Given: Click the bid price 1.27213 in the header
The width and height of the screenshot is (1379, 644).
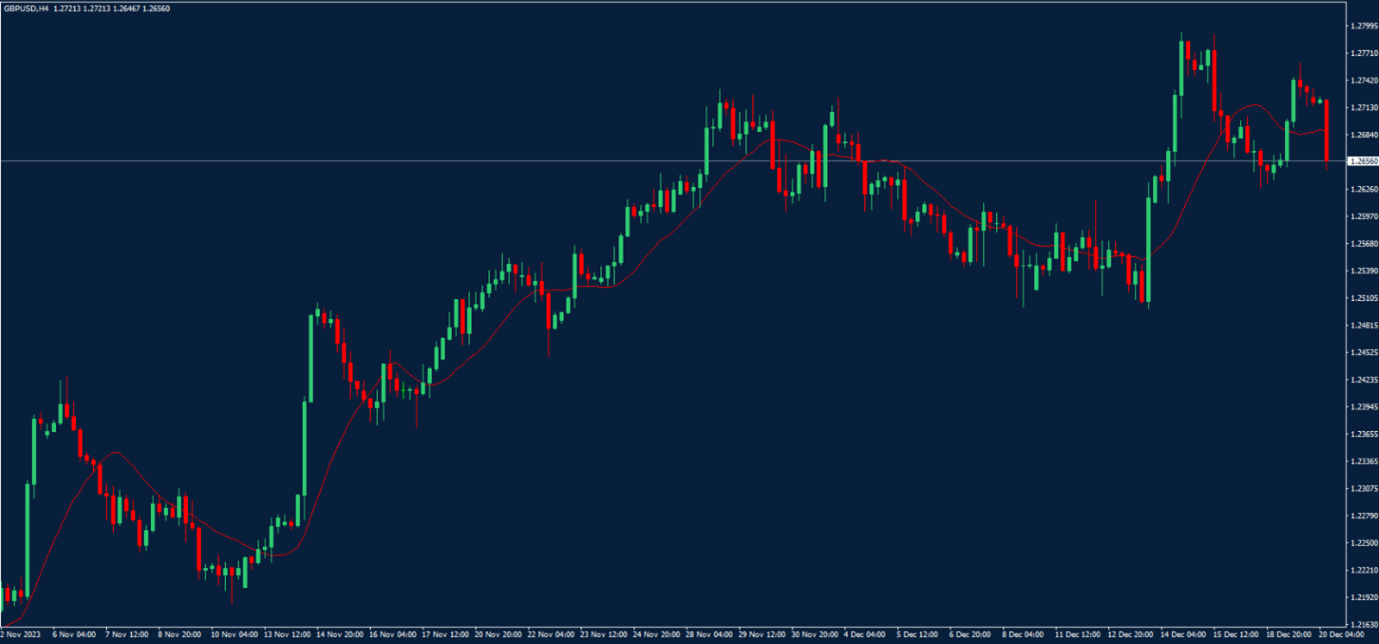Looking at the screenshot, I should pyautogui.click(x=66, y=8).
